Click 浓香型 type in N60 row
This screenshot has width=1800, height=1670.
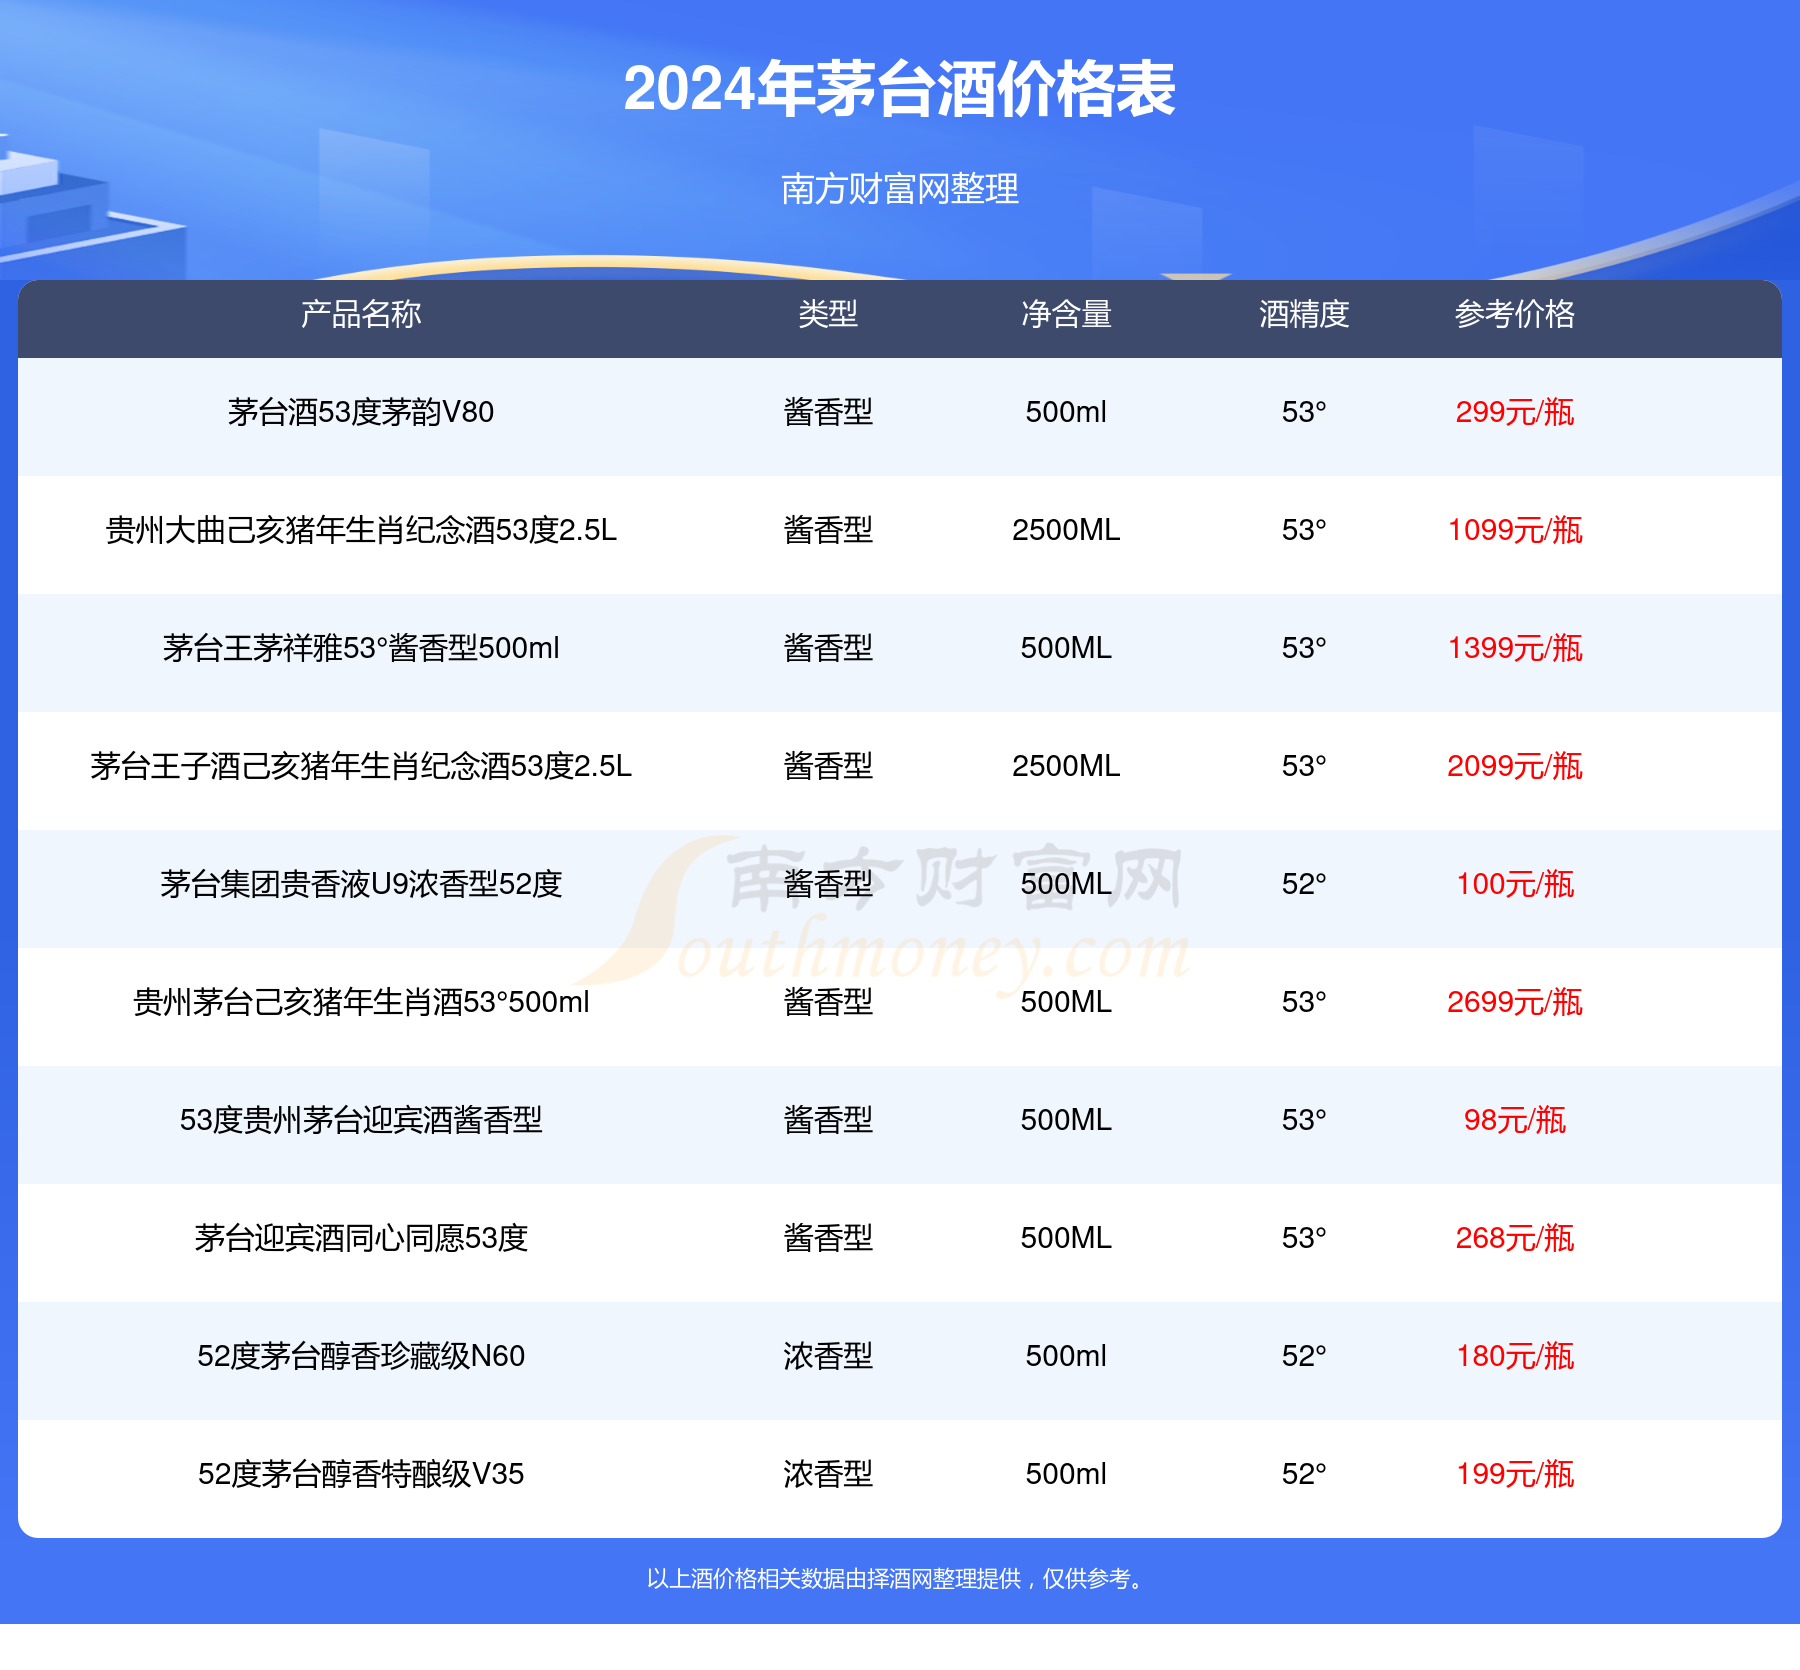point(828,1356)
